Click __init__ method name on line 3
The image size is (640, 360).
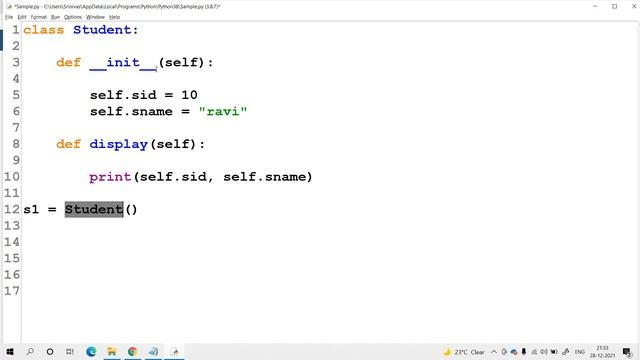pyautogui.click(x=123, y=63)
